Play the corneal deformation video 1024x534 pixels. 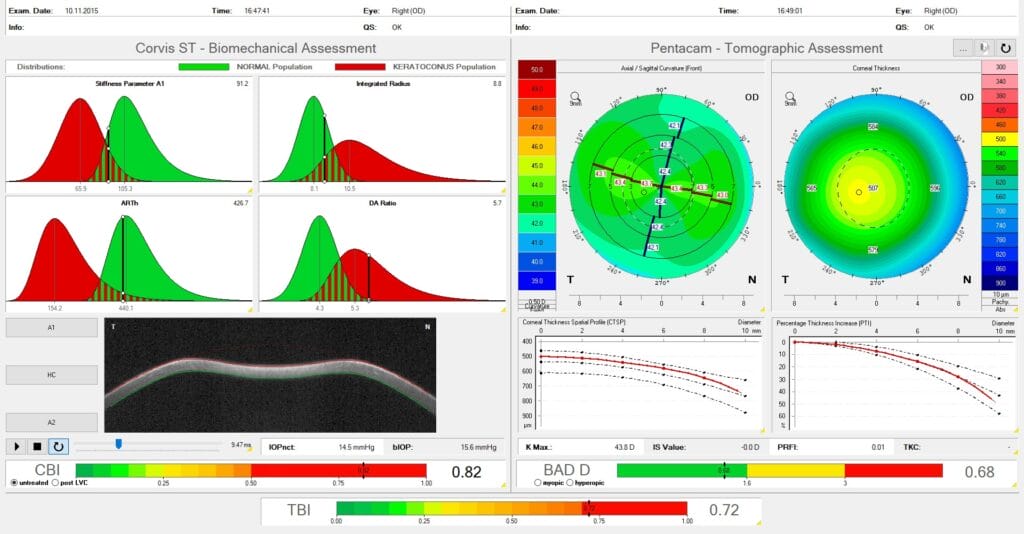[x=17, y=447]
